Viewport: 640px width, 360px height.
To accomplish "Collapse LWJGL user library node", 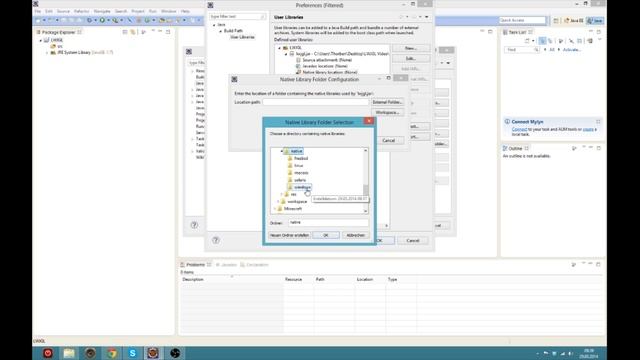I will 280,48.
